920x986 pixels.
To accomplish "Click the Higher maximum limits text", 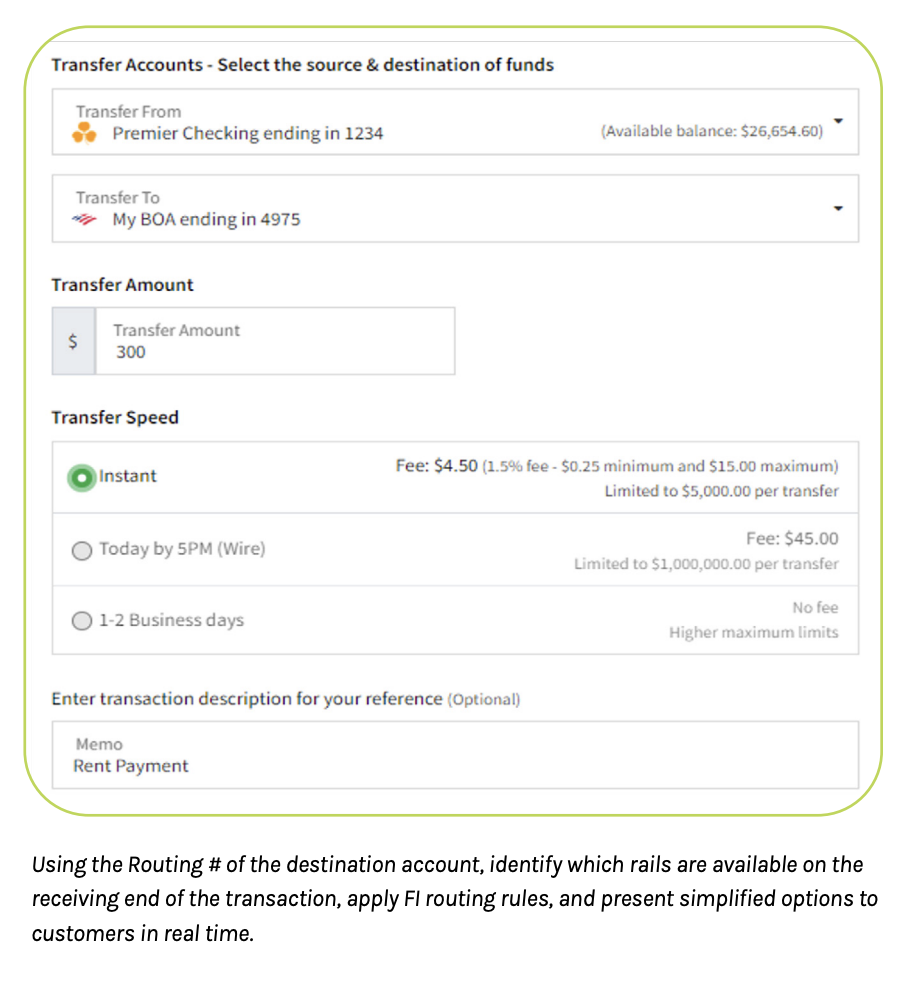I will coord(753,632).
